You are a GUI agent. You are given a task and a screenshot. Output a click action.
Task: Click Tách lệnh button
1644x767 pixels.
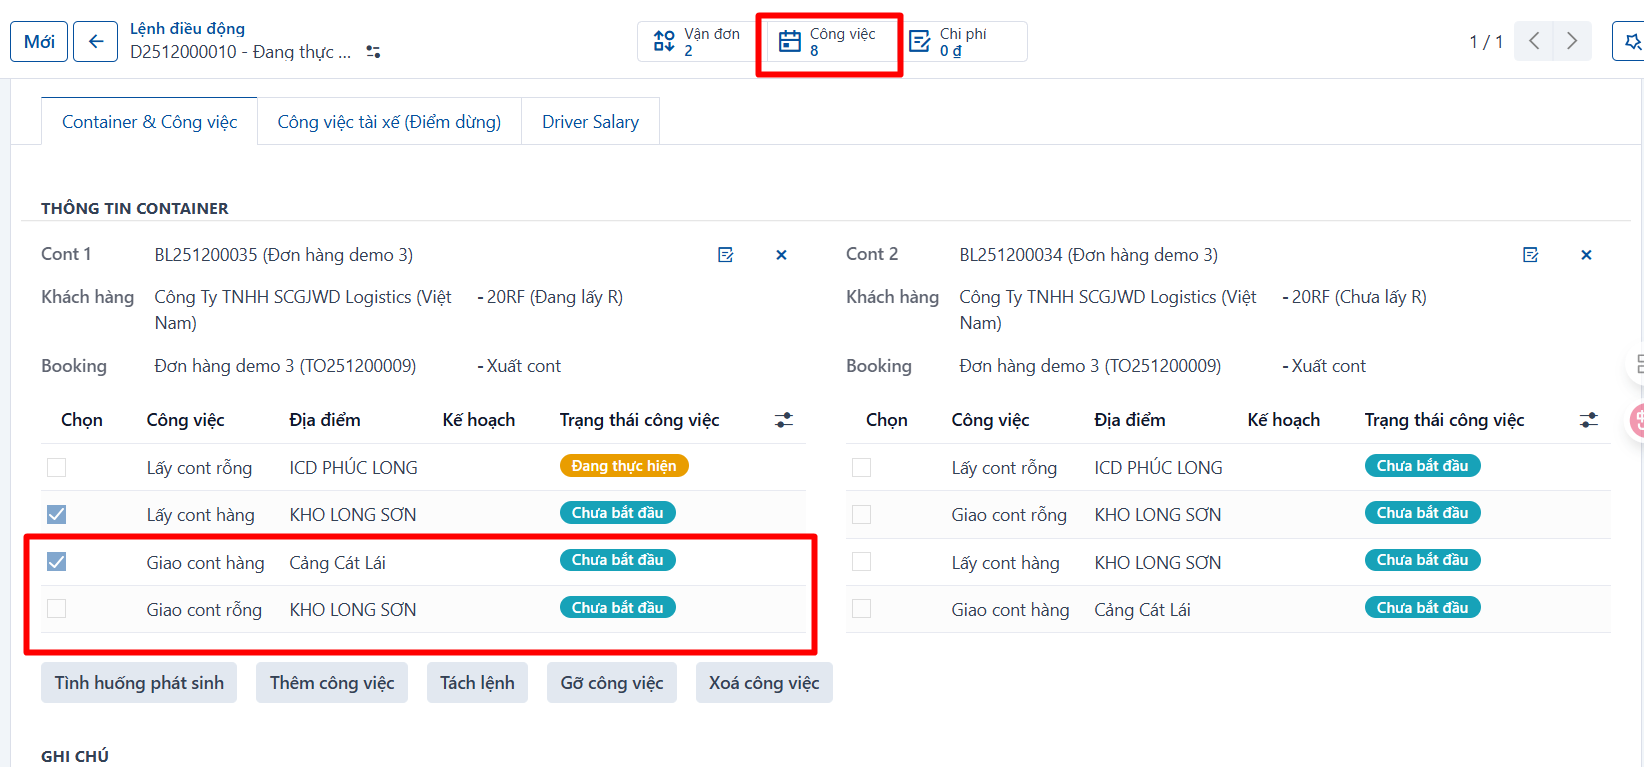(x=477, y=683)
